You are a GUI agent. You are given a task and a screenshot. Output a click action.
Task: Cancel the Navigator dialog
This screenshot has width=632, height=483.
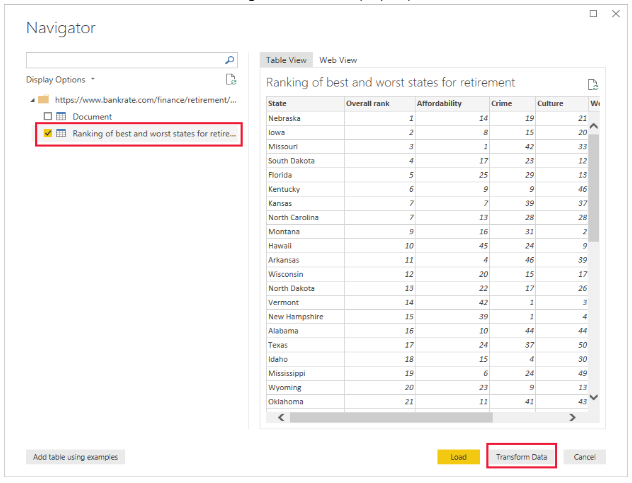point(584,457)
